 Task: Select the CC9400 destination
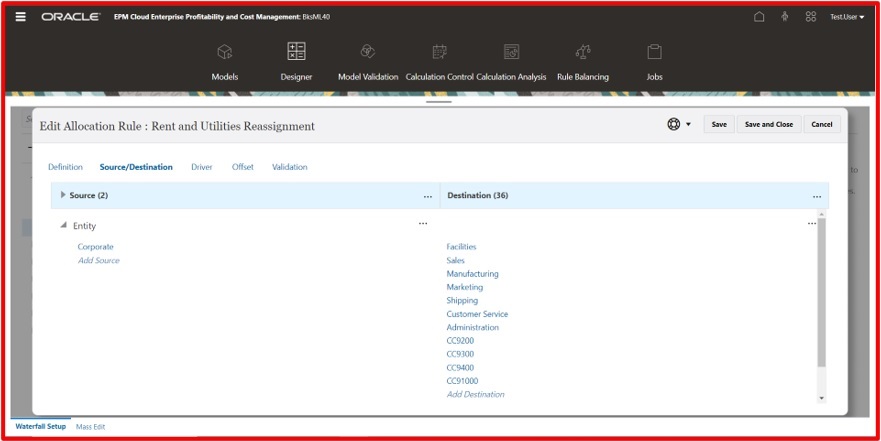(x=460, y=367)
